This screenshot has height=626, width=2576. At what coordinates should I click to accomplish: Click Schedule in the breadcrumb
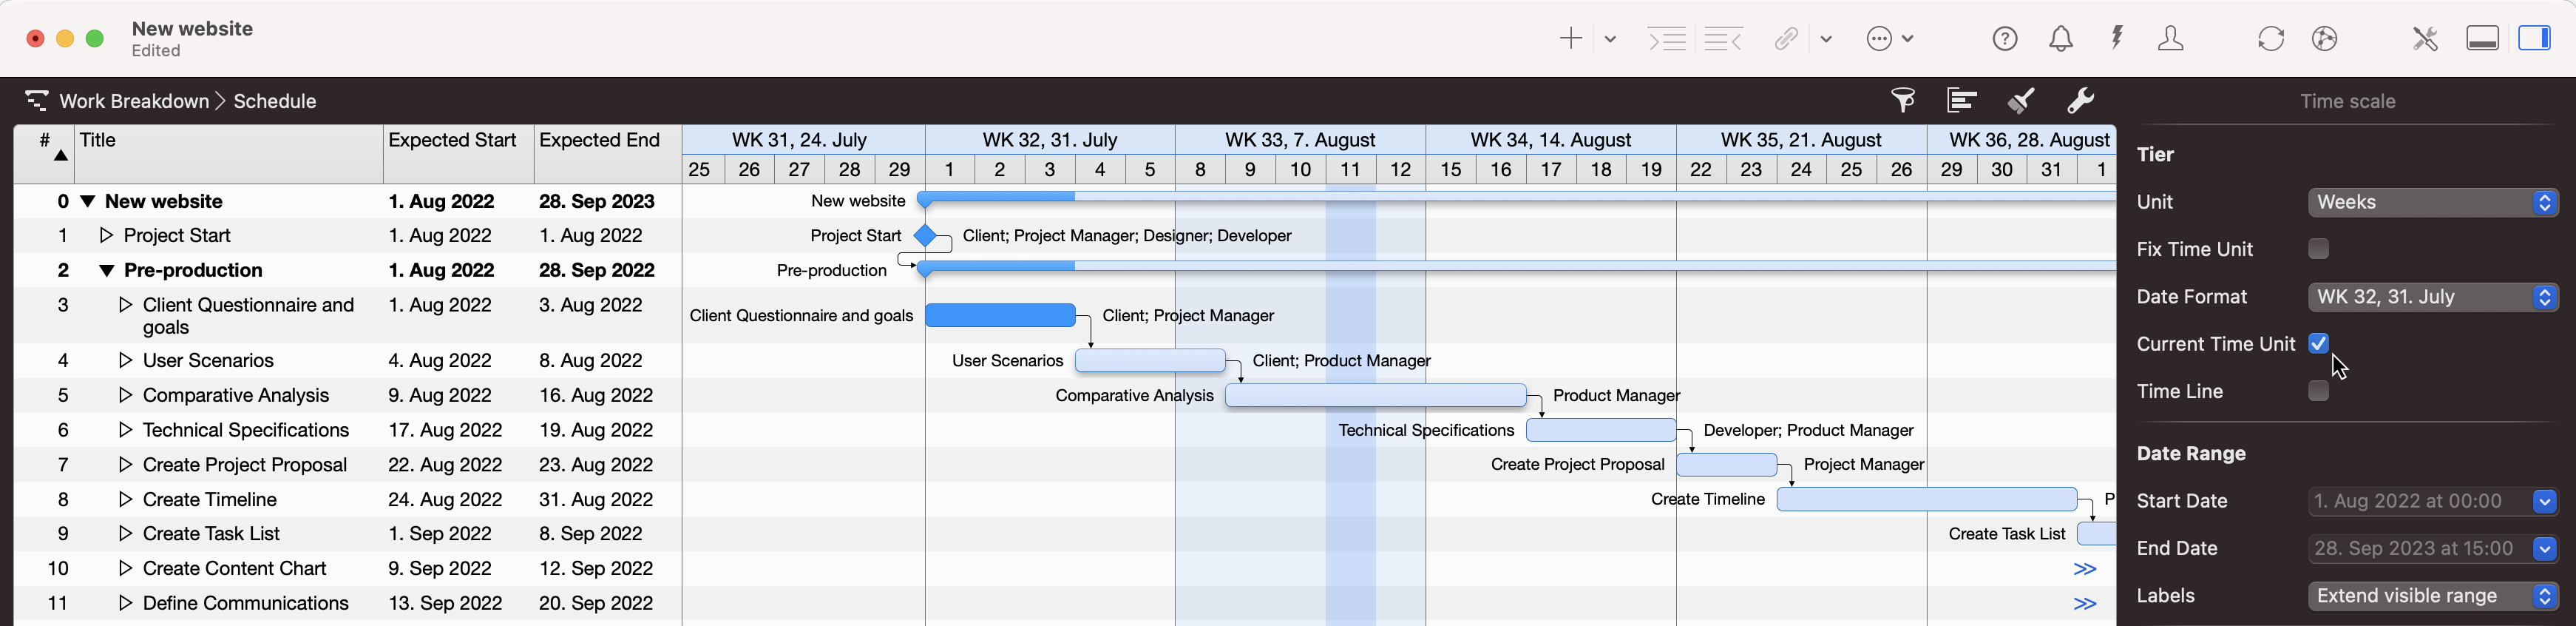[275, 101]
